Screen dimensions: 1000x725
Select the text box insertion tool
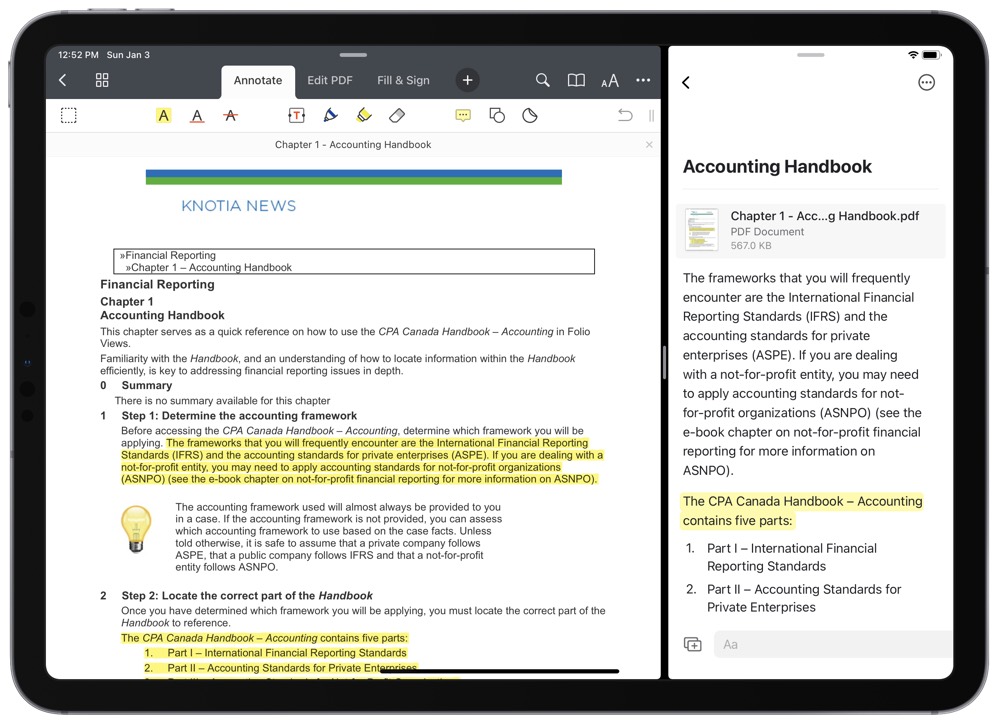tap(297, 115)
